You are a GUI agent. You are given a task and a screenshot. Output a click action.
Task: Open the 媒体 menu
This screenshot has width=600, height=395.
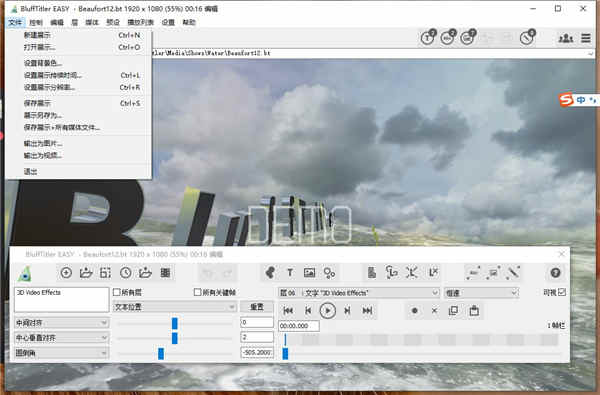coord(92,22)
